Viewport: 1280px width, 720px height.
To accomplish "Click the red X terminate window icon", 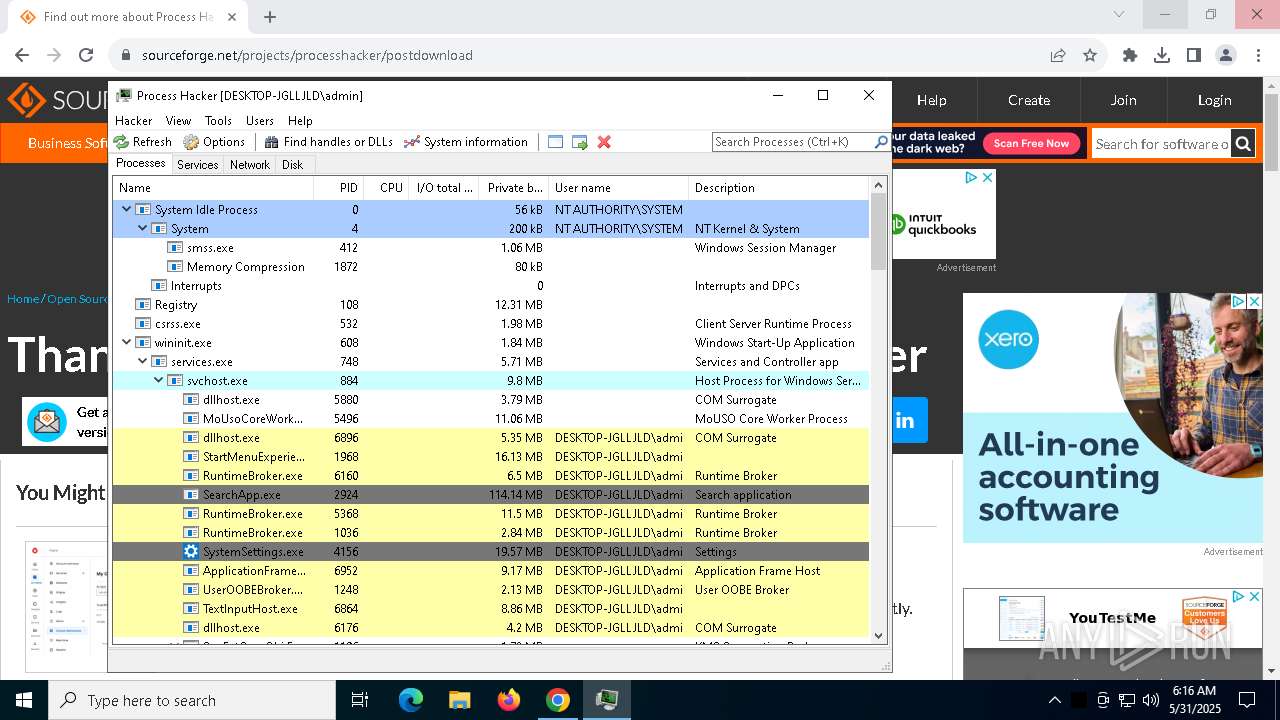I will pyautogui.click(x=604, y=142).
